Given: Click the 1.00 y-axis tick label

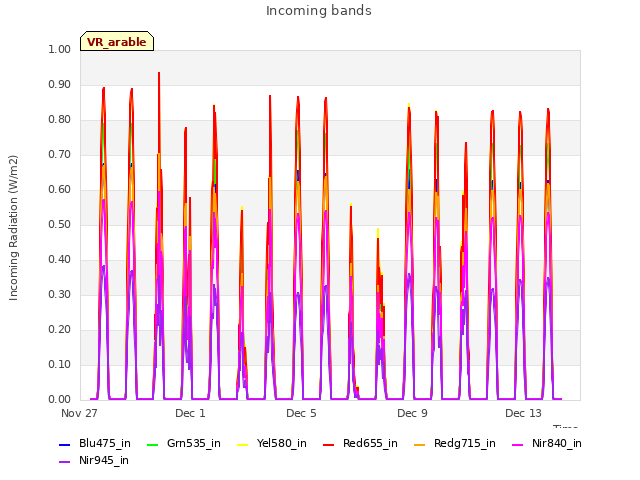Looking at the screenshot, I should (60, 50).
